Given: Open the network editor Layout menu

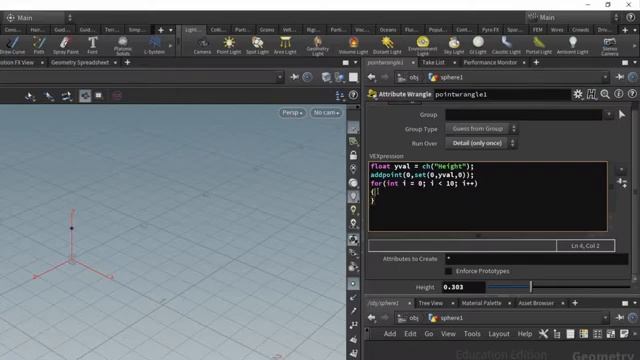Looking at the screenshot, I should point(499,334).
